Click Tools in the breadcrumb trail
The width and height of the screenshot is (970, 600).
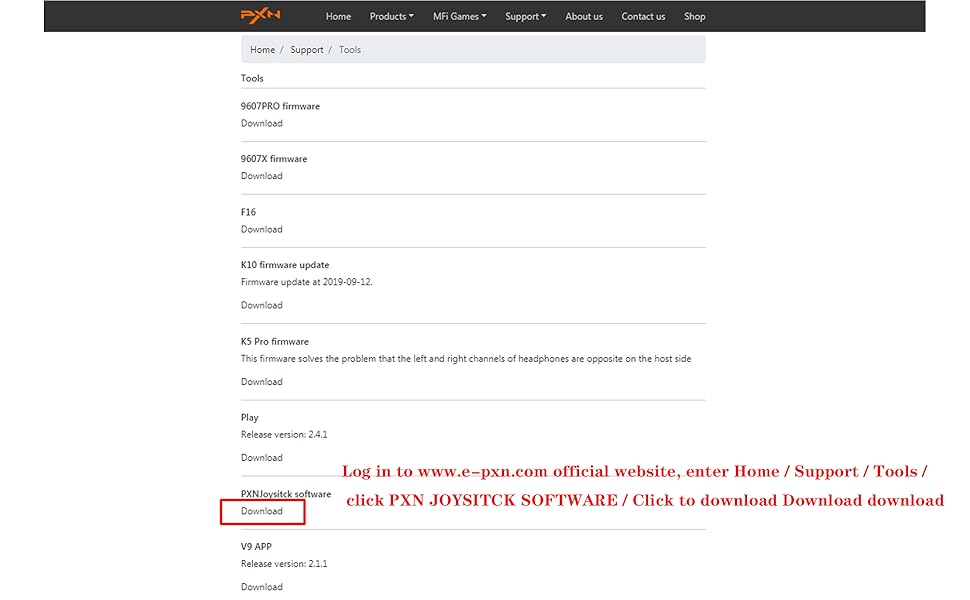pyautogui.click(x=349, y=50)
